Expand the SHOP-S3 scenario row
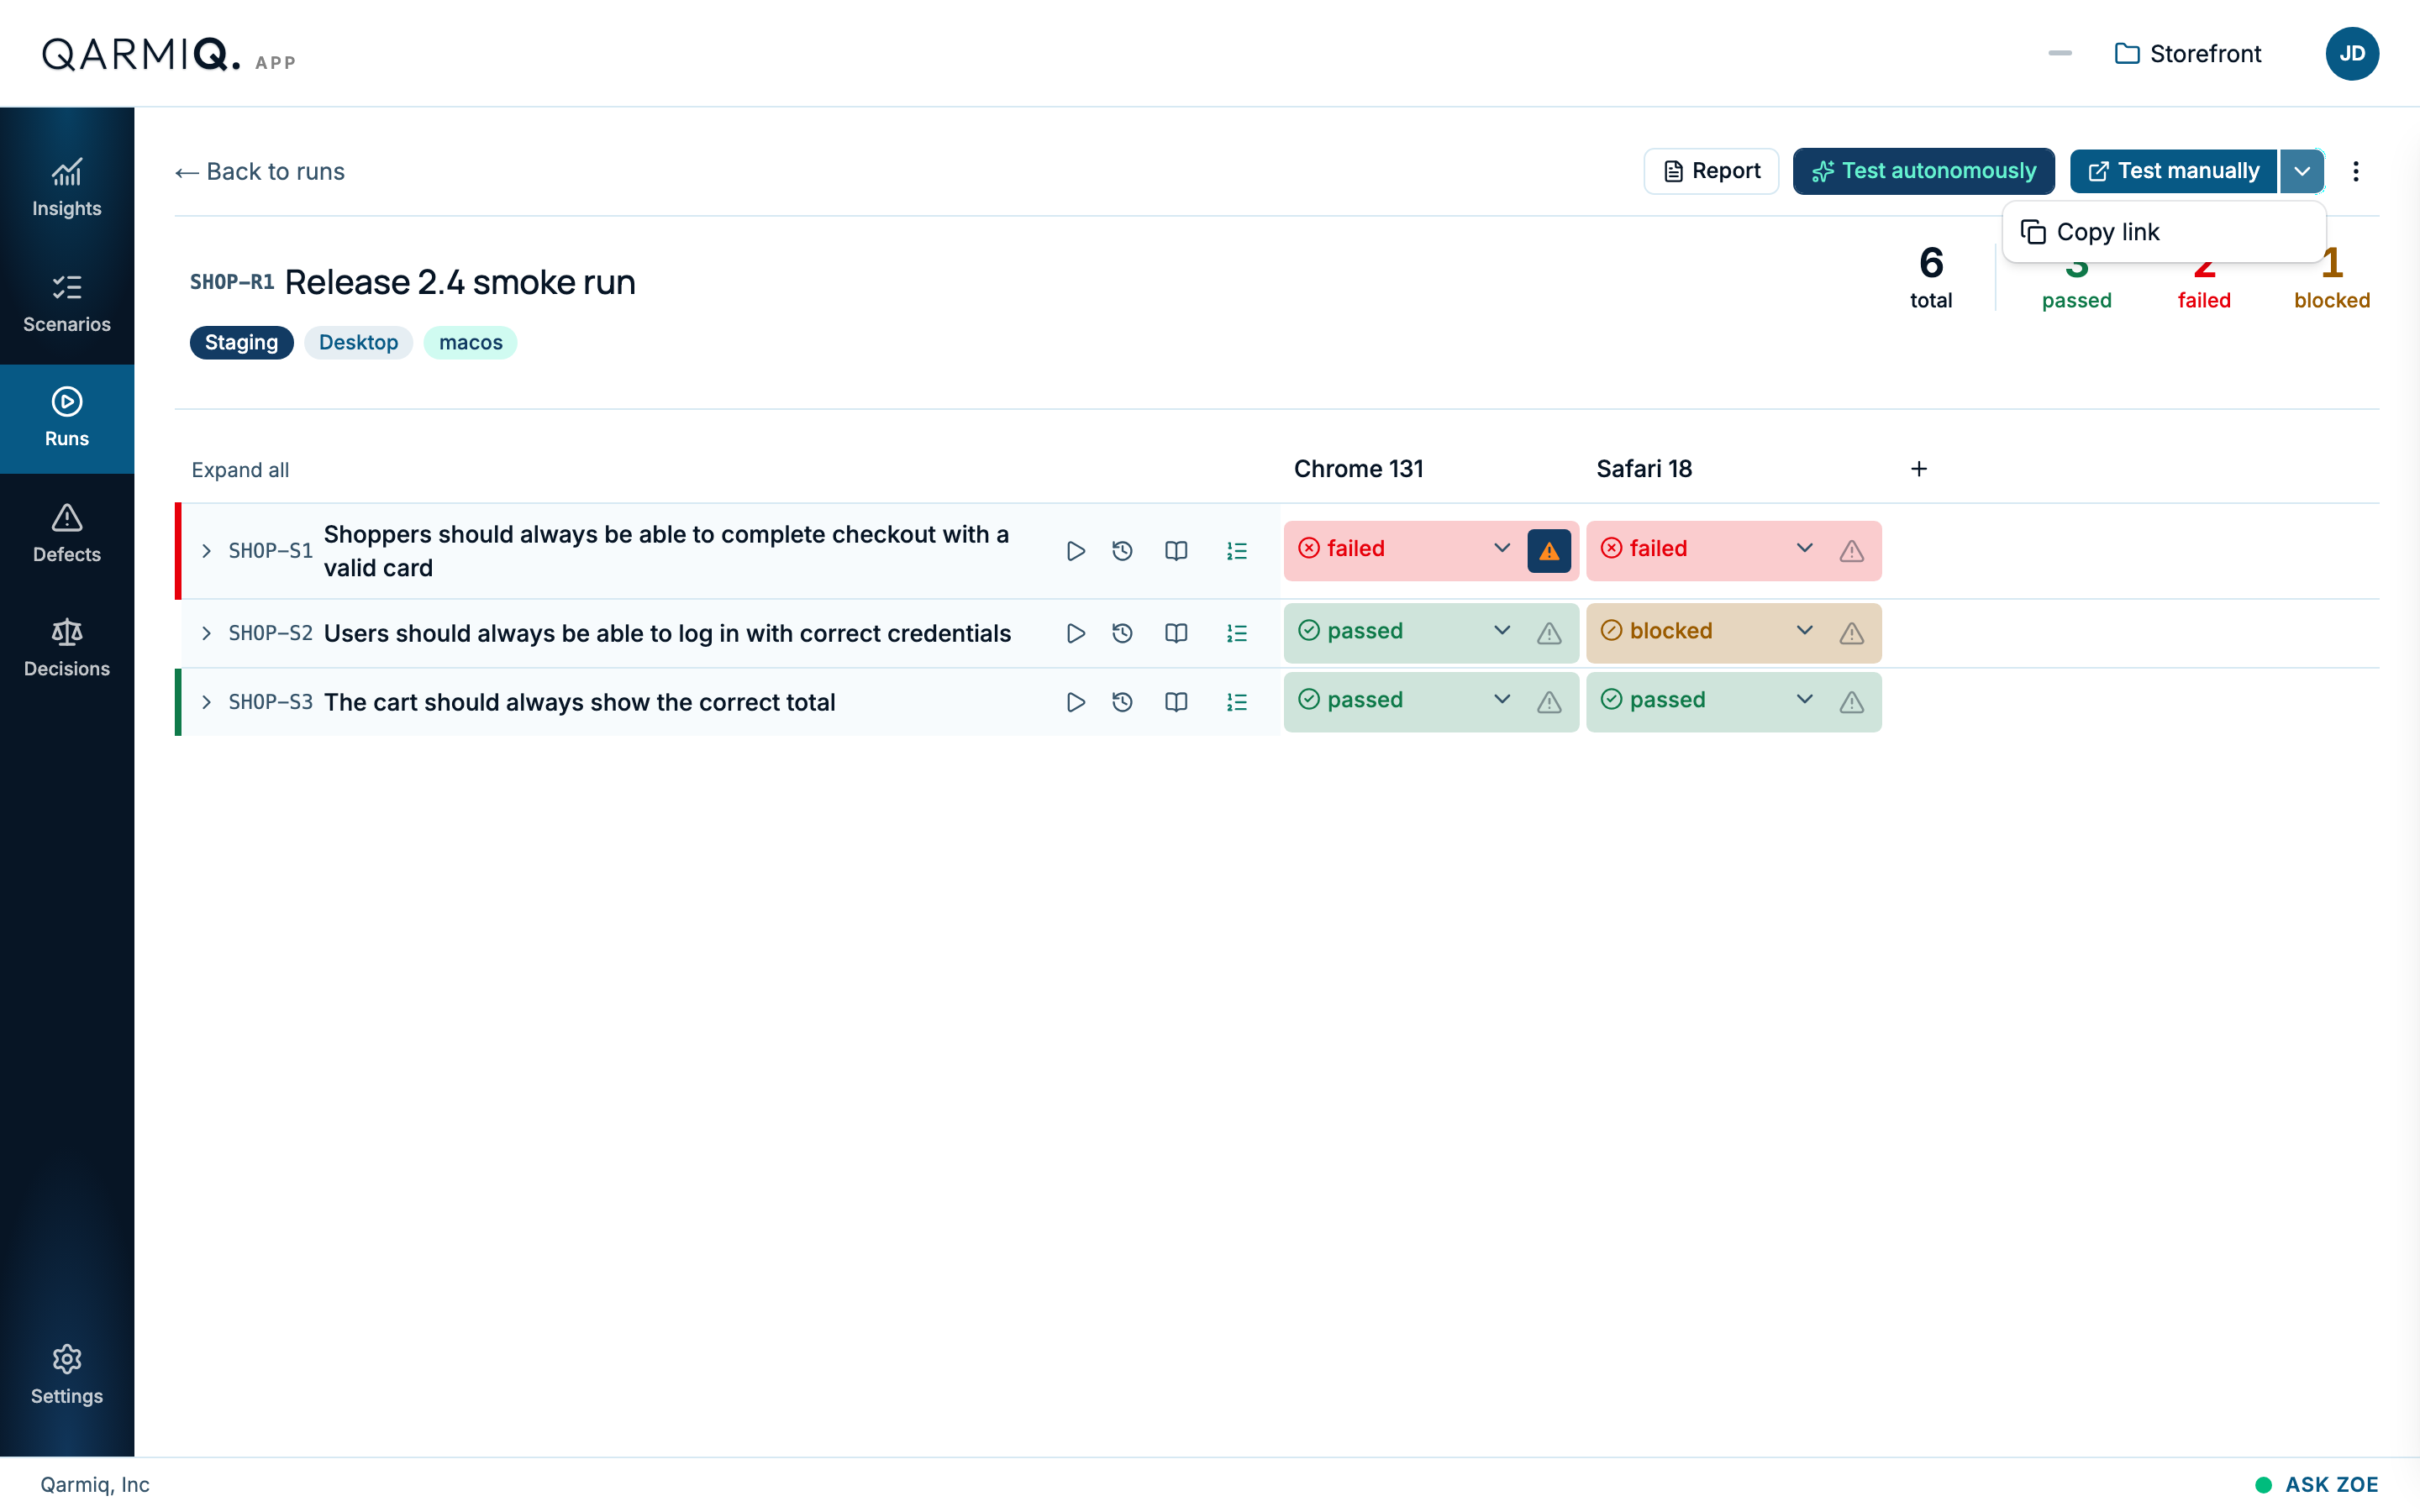 (x=206, y=702)
